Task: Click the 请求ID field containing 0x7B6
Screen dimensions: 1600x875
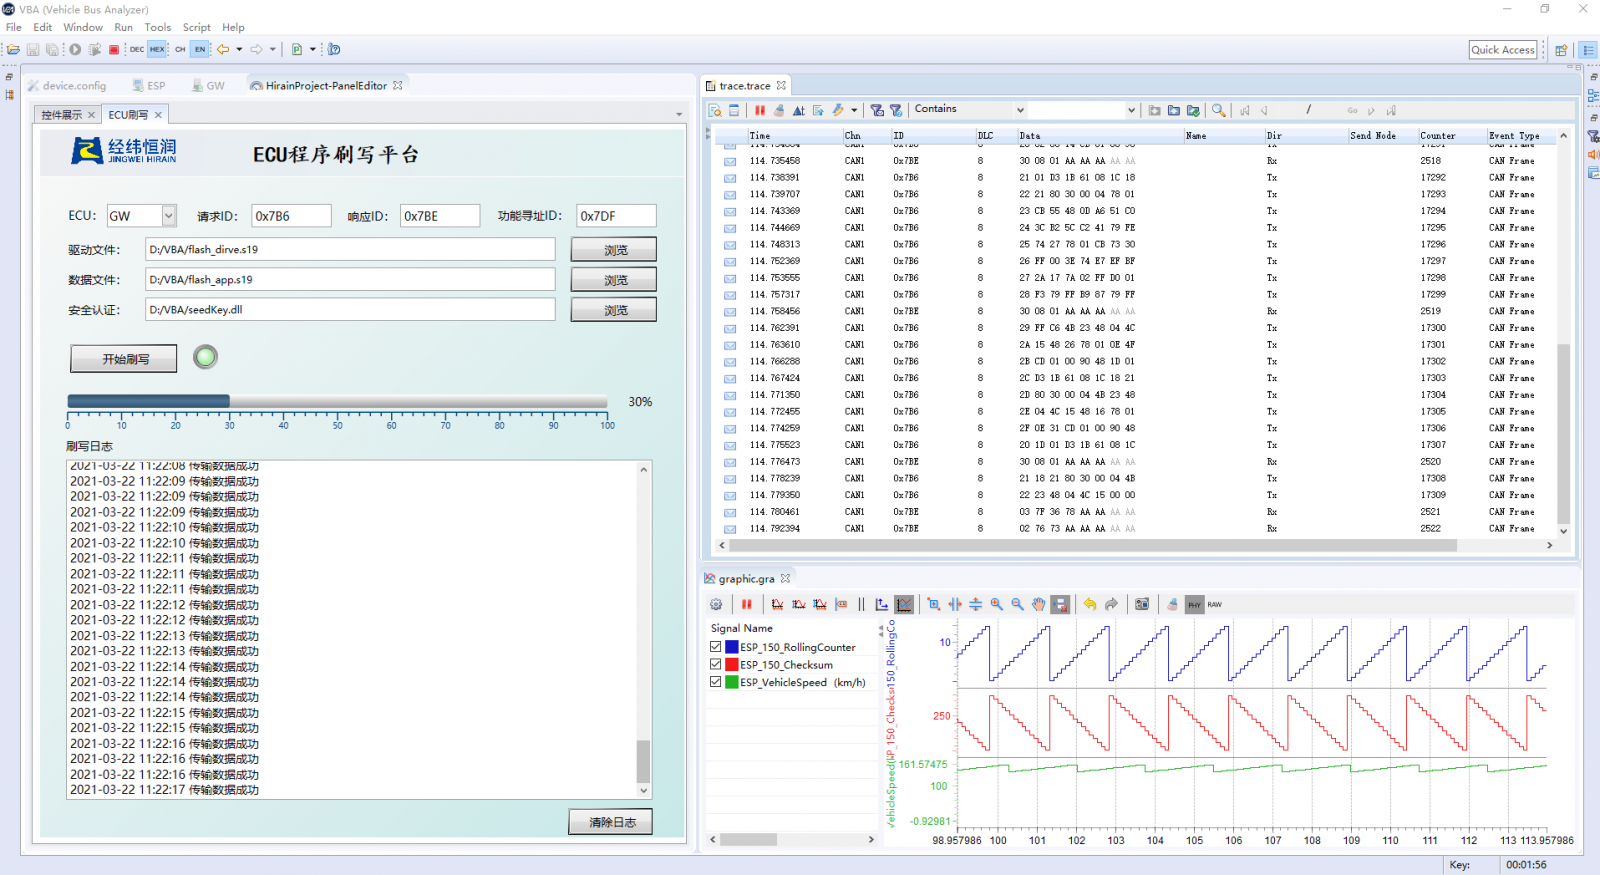Action: click(291, 216)
